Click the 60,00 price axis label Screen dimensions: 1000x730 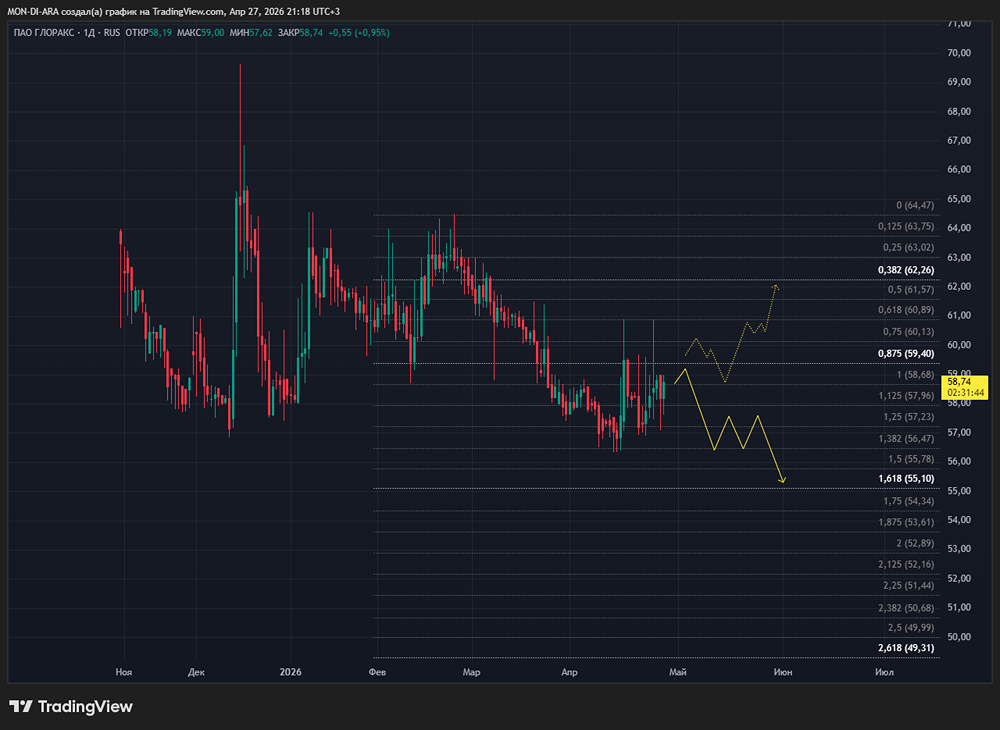point(959,345)
